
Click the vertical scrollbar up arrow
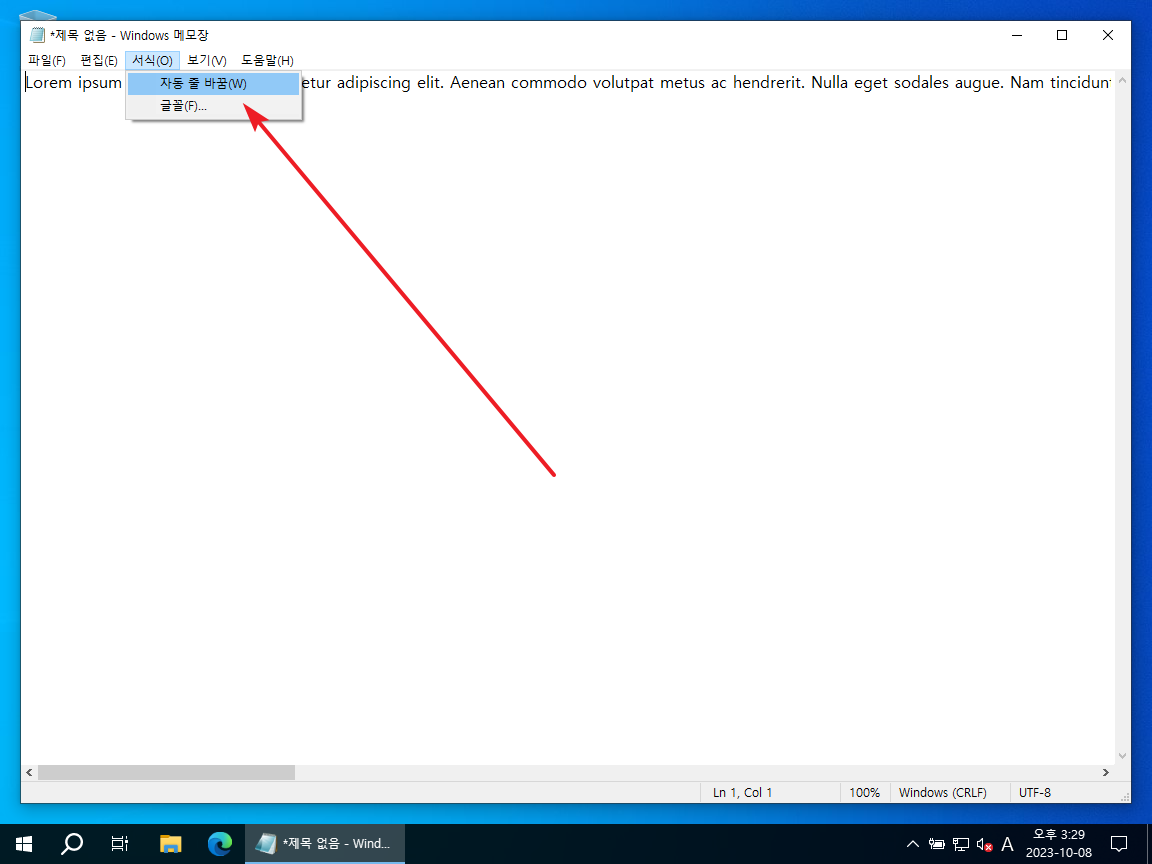[x=1122, y=81]
